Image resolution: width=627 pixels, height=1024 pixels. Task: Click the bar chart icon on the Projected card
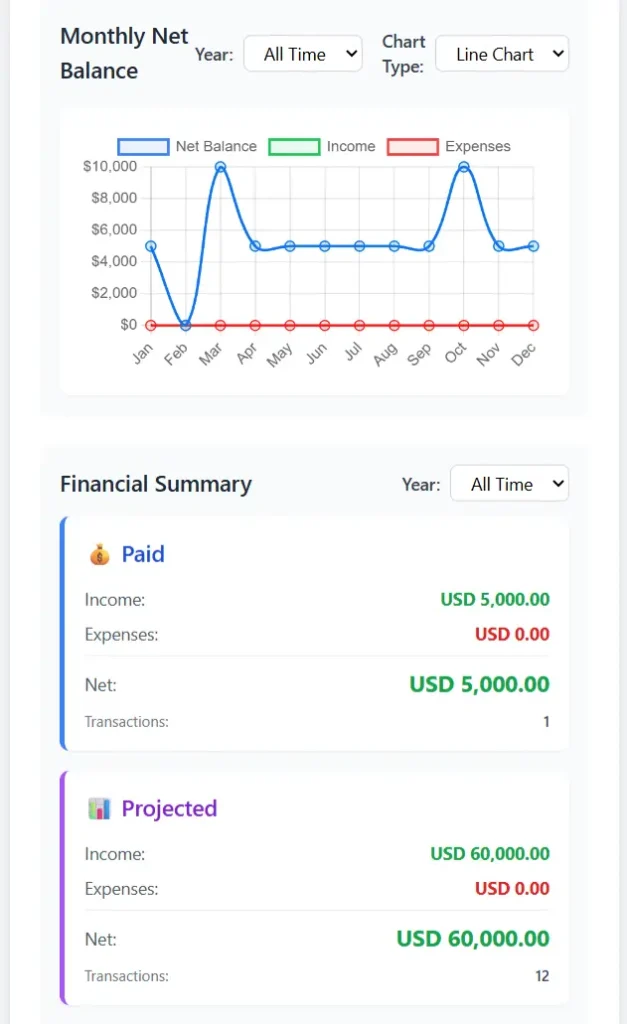coord(99,808)
